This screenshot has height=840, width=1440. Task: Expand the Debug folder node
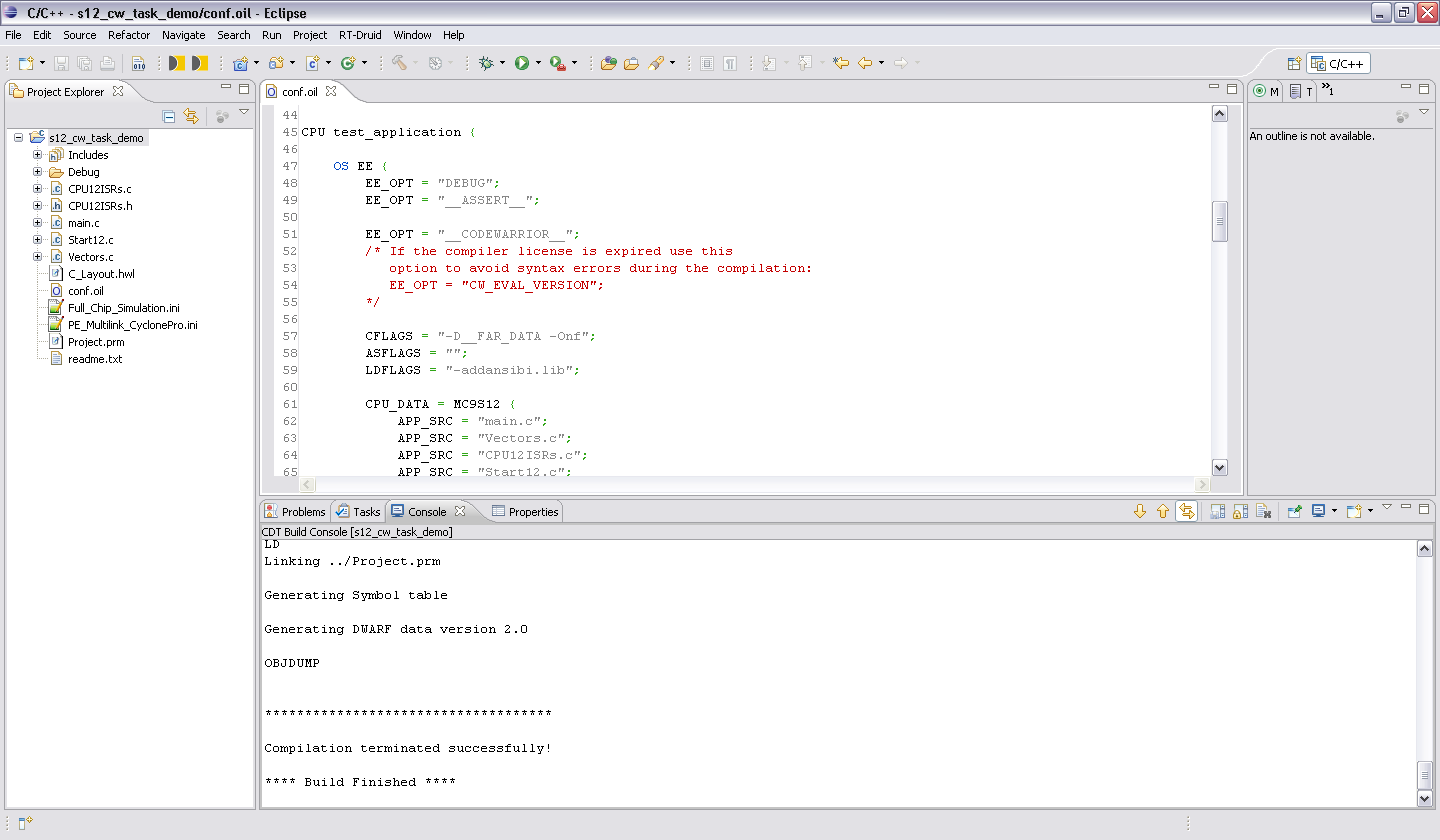coord(38,172)
